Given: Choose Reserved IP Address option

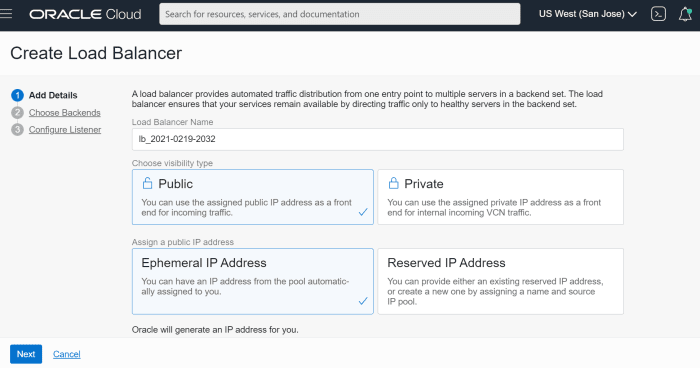Looking at the screenshot, I should point(500,281).
